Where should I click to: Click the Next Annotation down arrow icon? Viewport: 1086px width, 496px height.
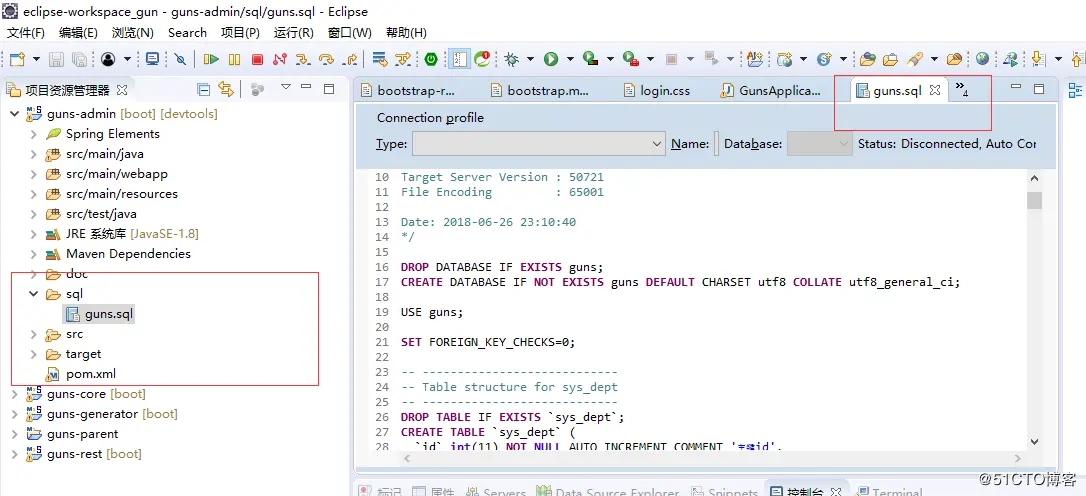tap(1038, 60)
